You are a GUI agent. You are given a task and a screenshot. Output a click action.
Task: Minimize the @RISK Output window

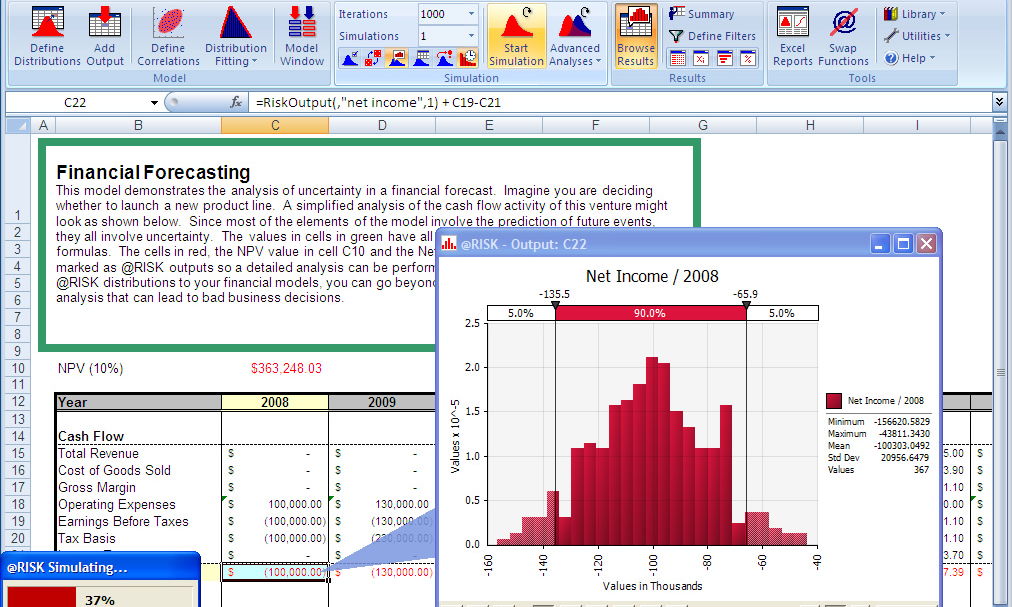pos(880,243)
